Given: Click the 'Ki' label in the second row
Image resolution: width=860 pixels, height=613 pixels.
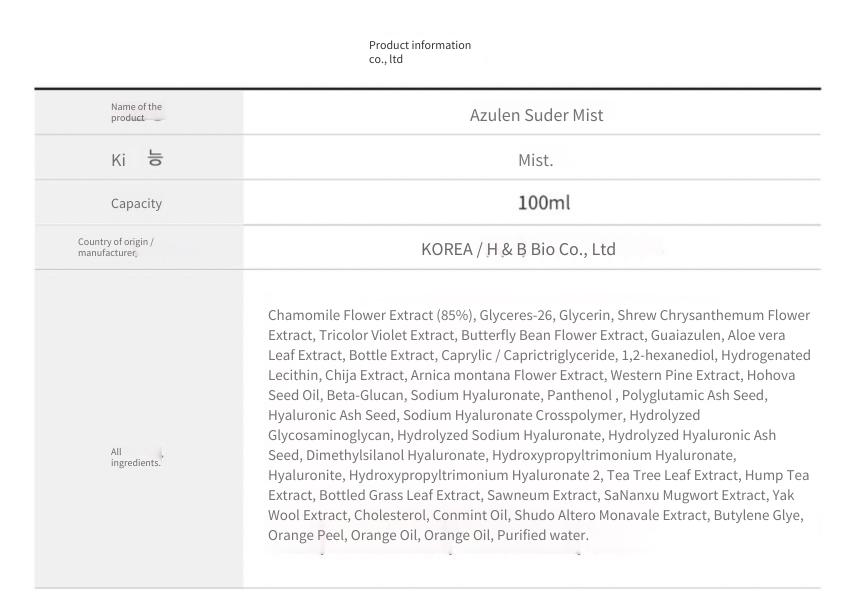Looking at the screenshot, I should 118,160.
